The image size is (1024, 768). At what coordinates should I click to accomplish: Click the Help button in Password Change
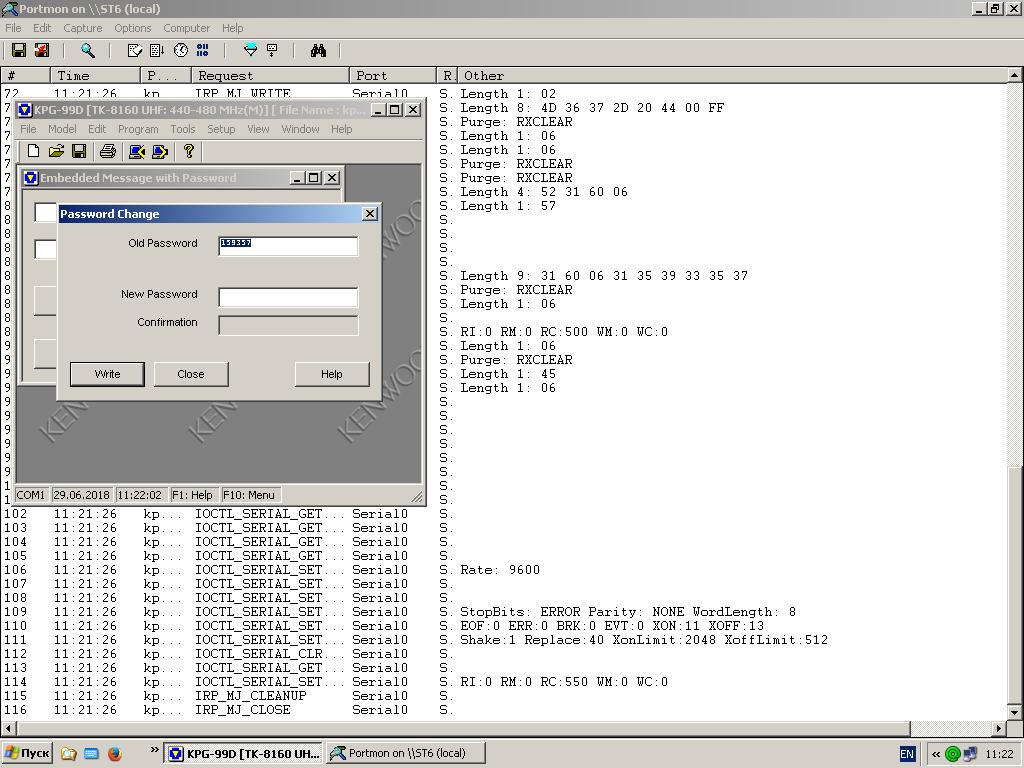tap(332, 374)
